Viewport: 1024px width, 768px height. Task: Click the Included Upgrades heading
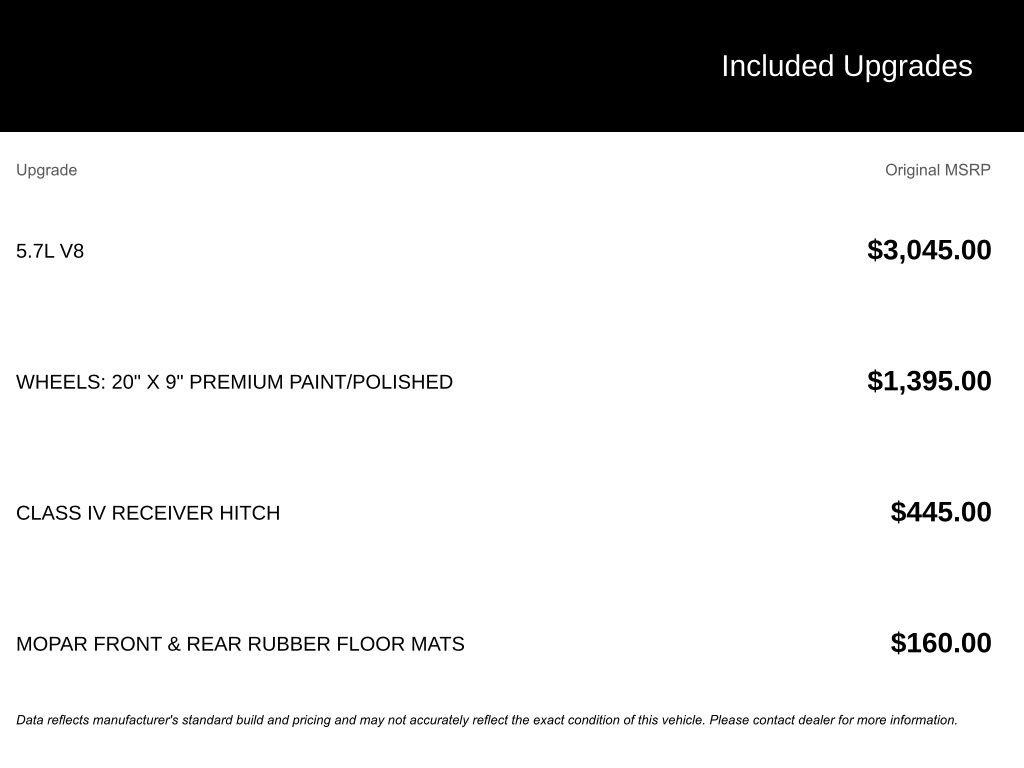tap(846, 66)
